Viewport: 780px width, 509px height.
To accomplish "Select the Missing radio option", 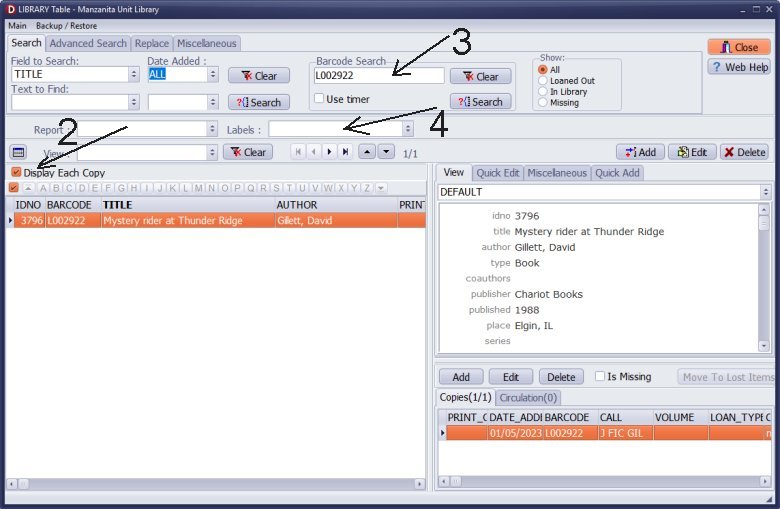I will tap(543, 102).
